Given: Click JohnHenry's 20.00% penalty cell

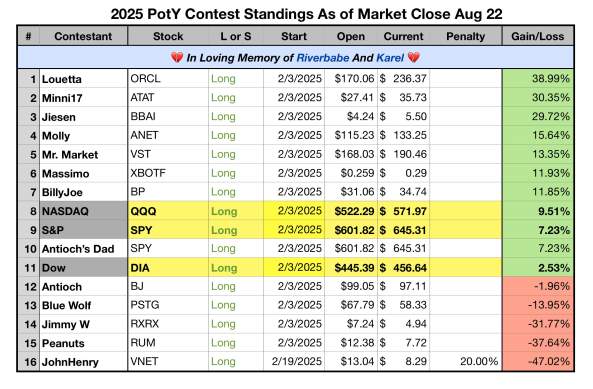Looking at the screenshot, I should [x=466, y=361].
